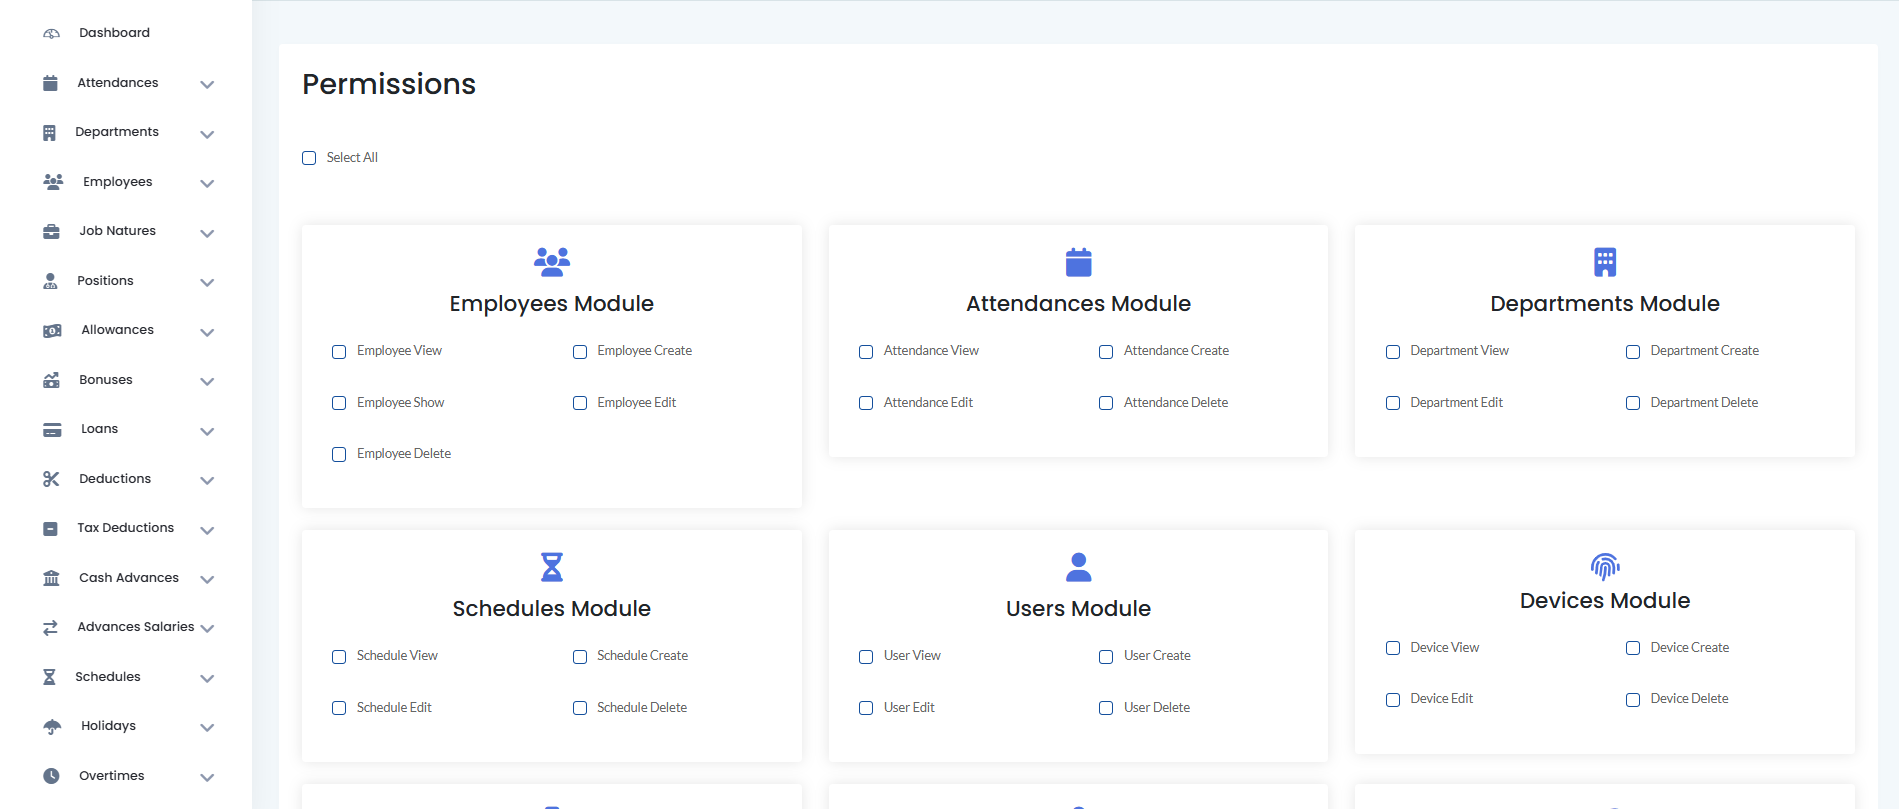Tick the Select All checkbox

pyautogui.click(x=309, y=158)
